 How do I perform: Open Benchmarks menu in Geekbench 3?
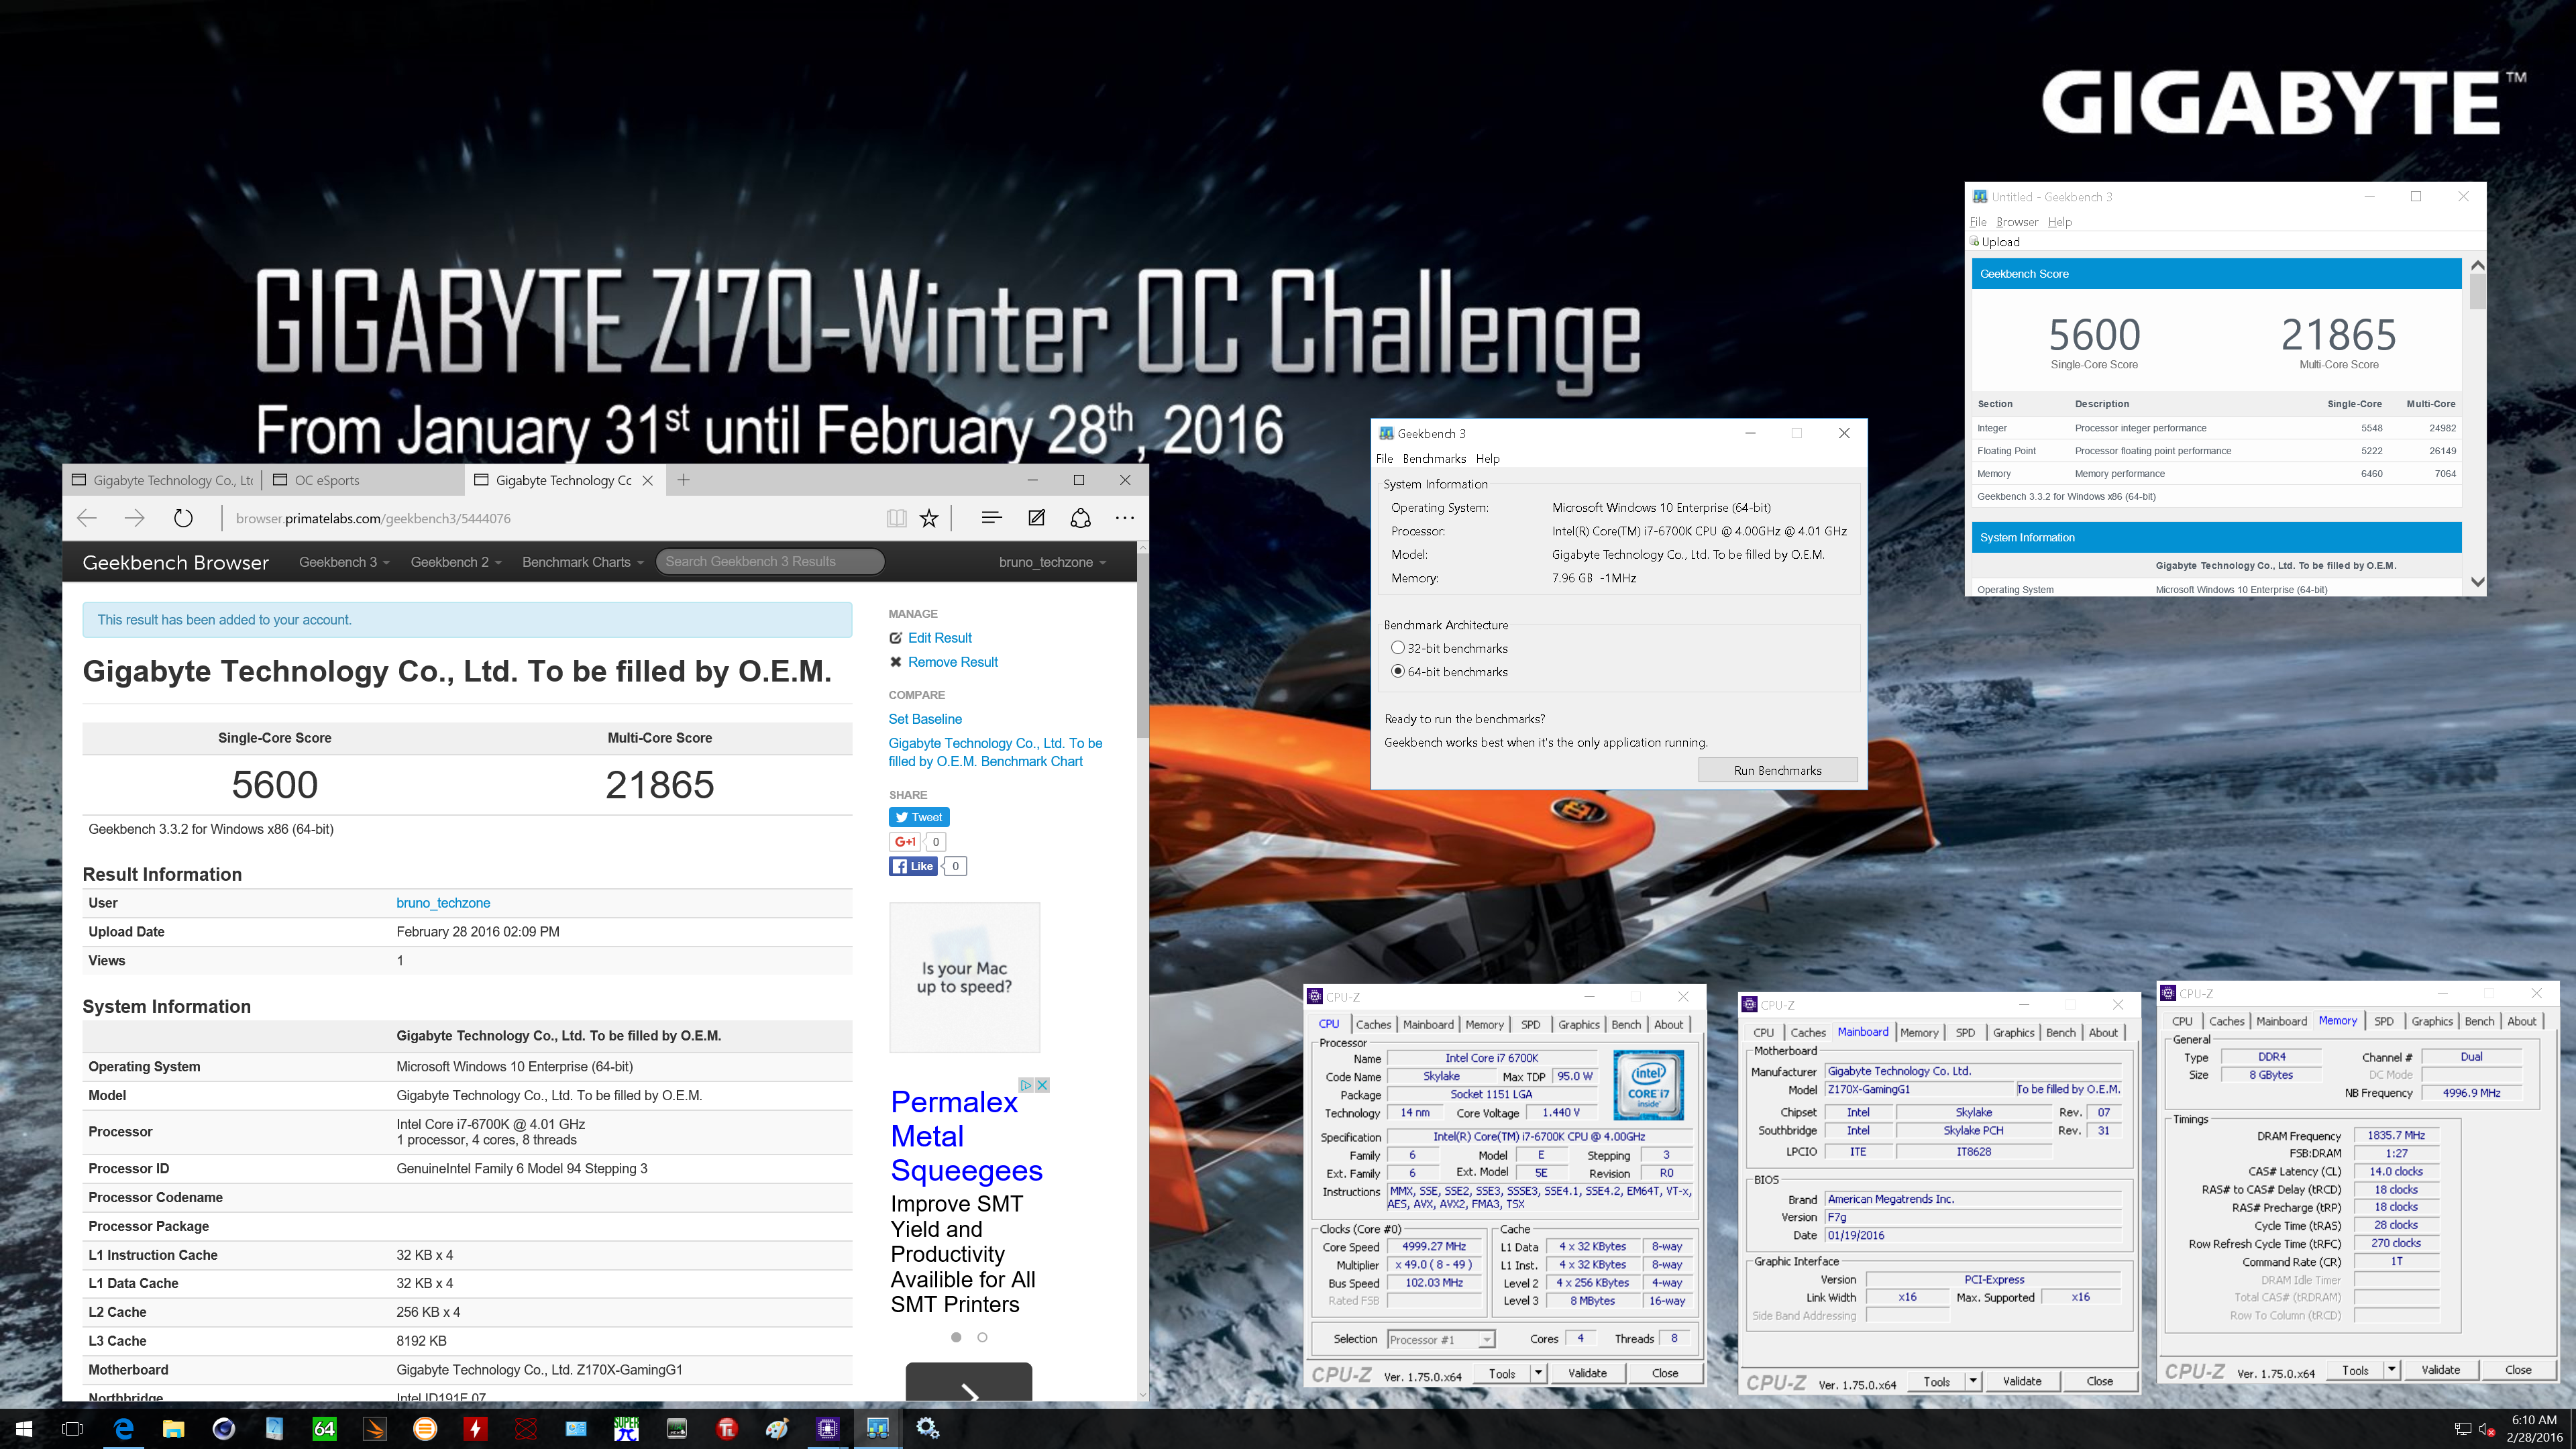coord(1434,459)
